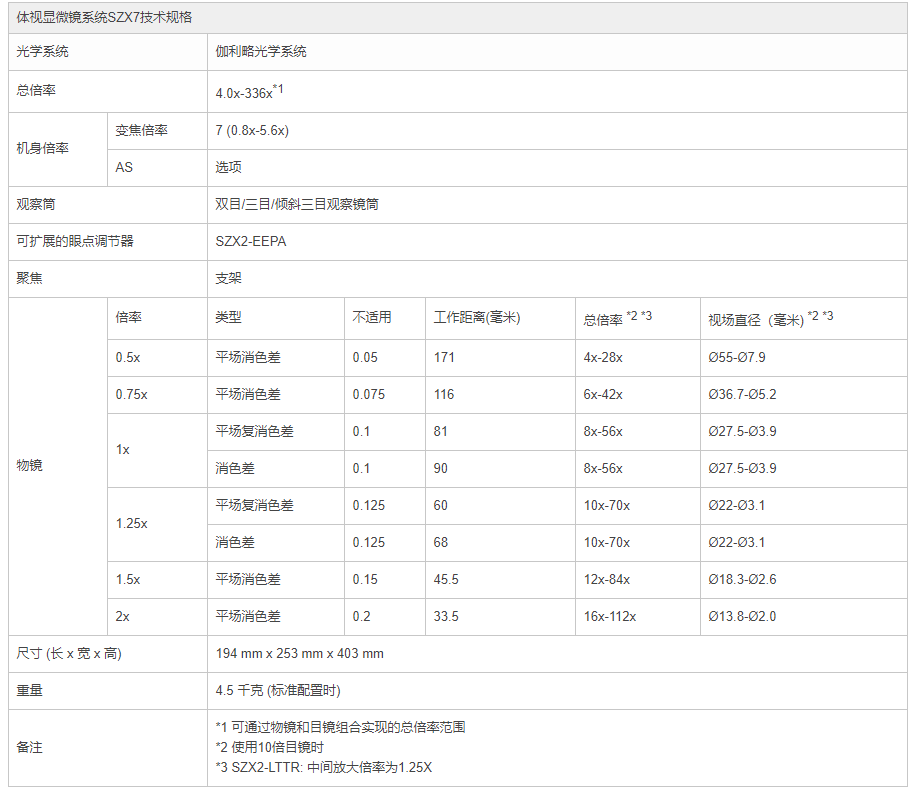Viewport: 918px width, 801px height.
Task: Click the 1.25x objective cell
Action: pyautogui.click(x=131, y=523)
